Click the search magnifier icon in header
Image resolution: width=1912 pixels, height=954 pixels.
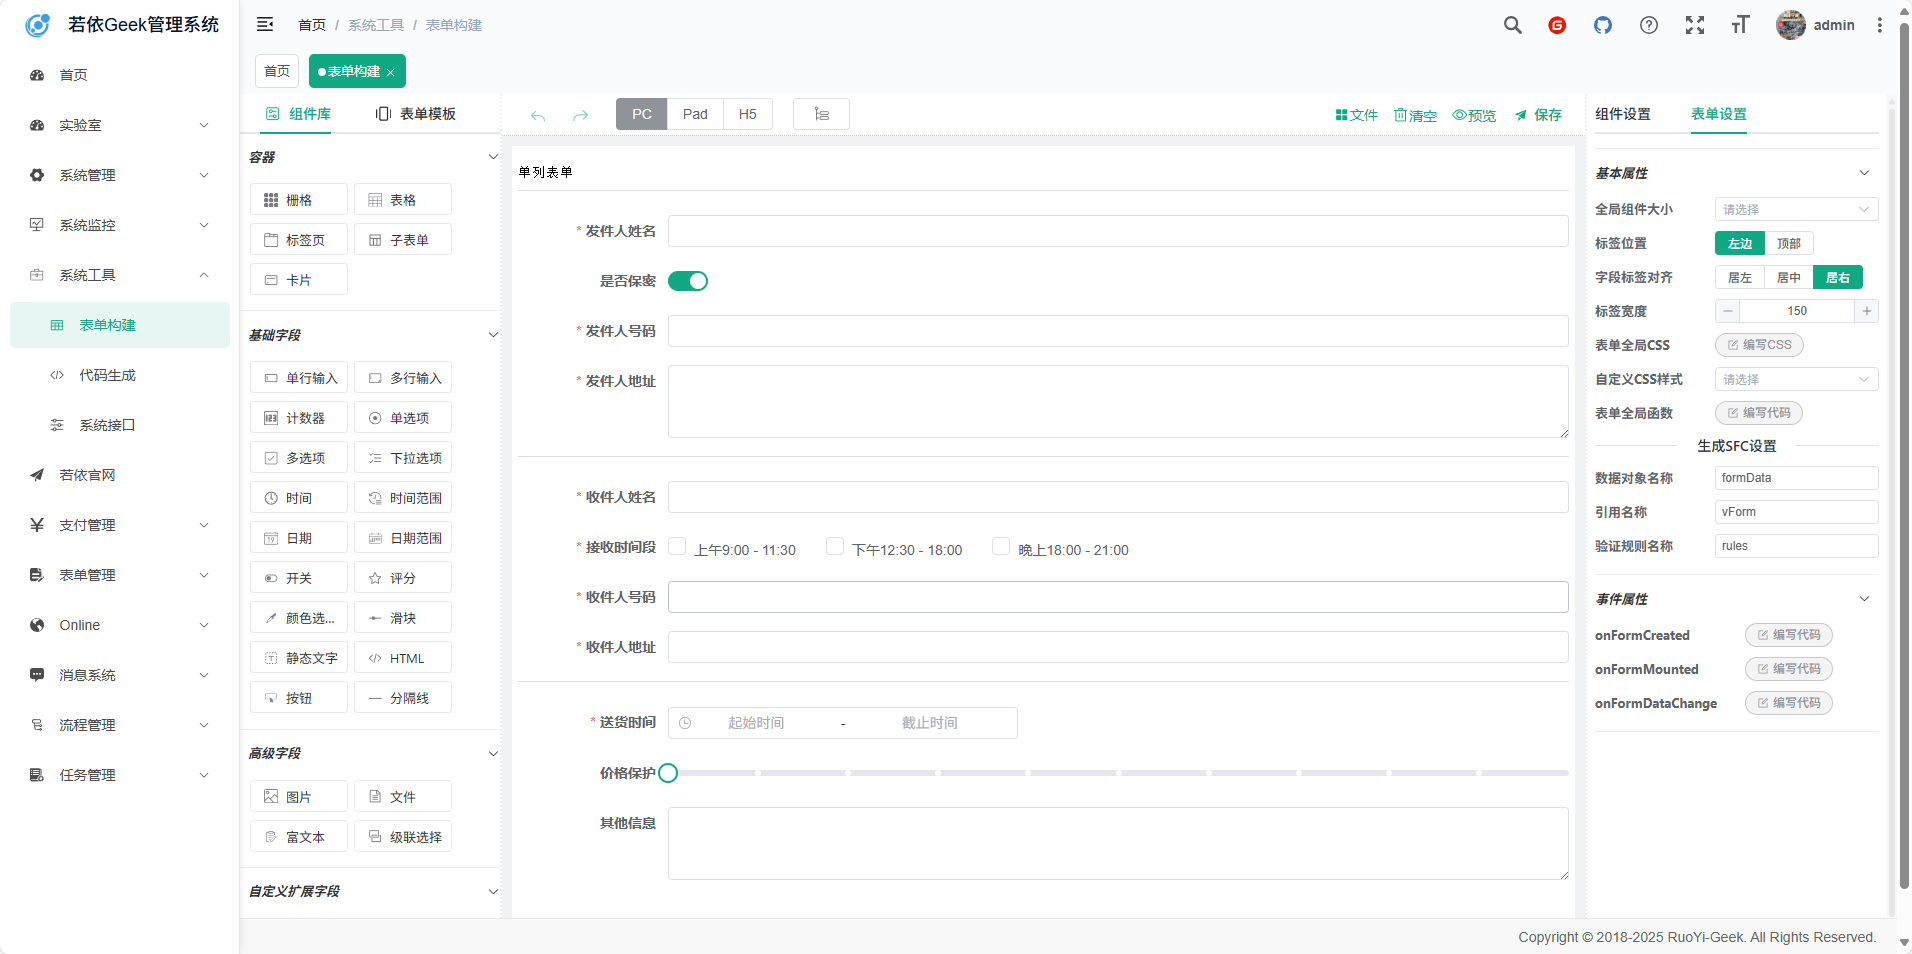[x=1512, y=25]
